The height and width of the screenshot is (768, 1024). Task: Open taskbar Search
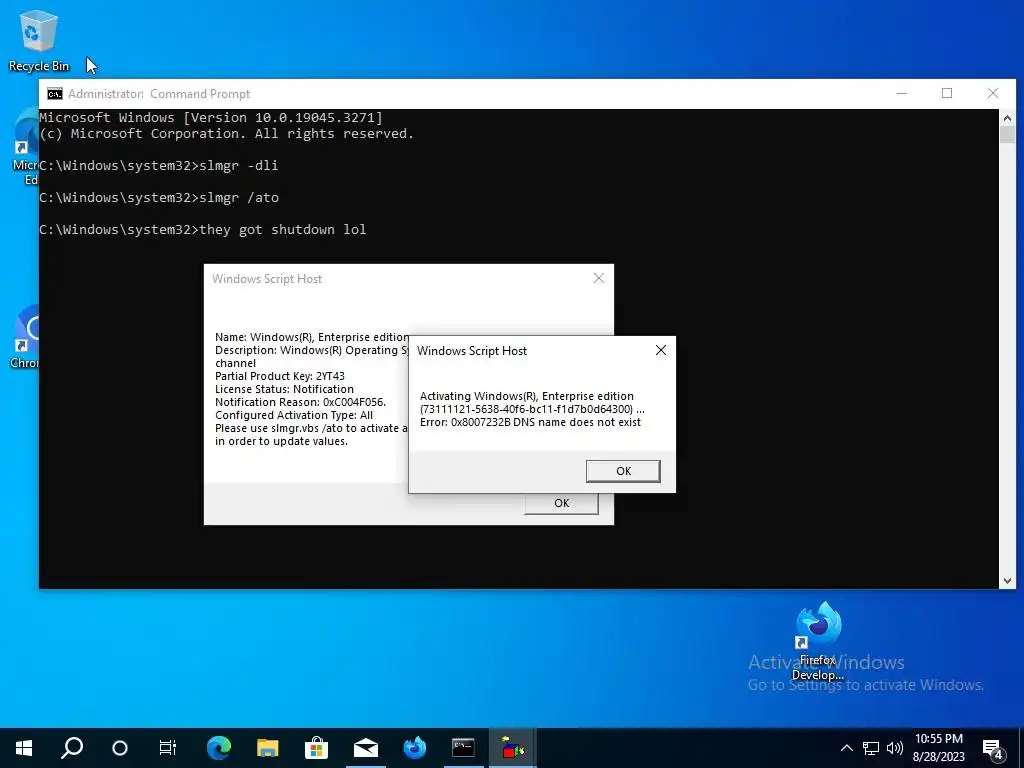tap(72, 748)
